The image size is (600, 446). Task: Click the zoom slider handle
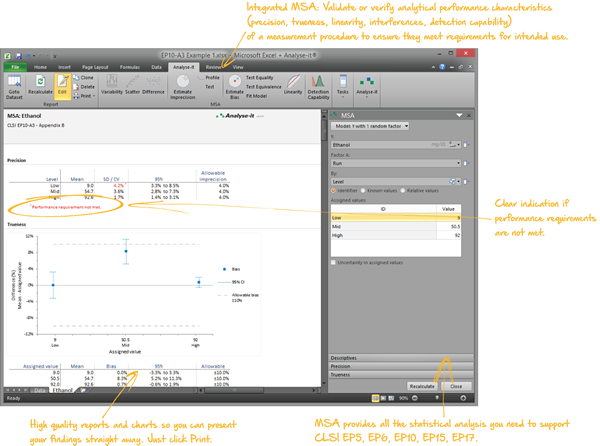(437, 398)
